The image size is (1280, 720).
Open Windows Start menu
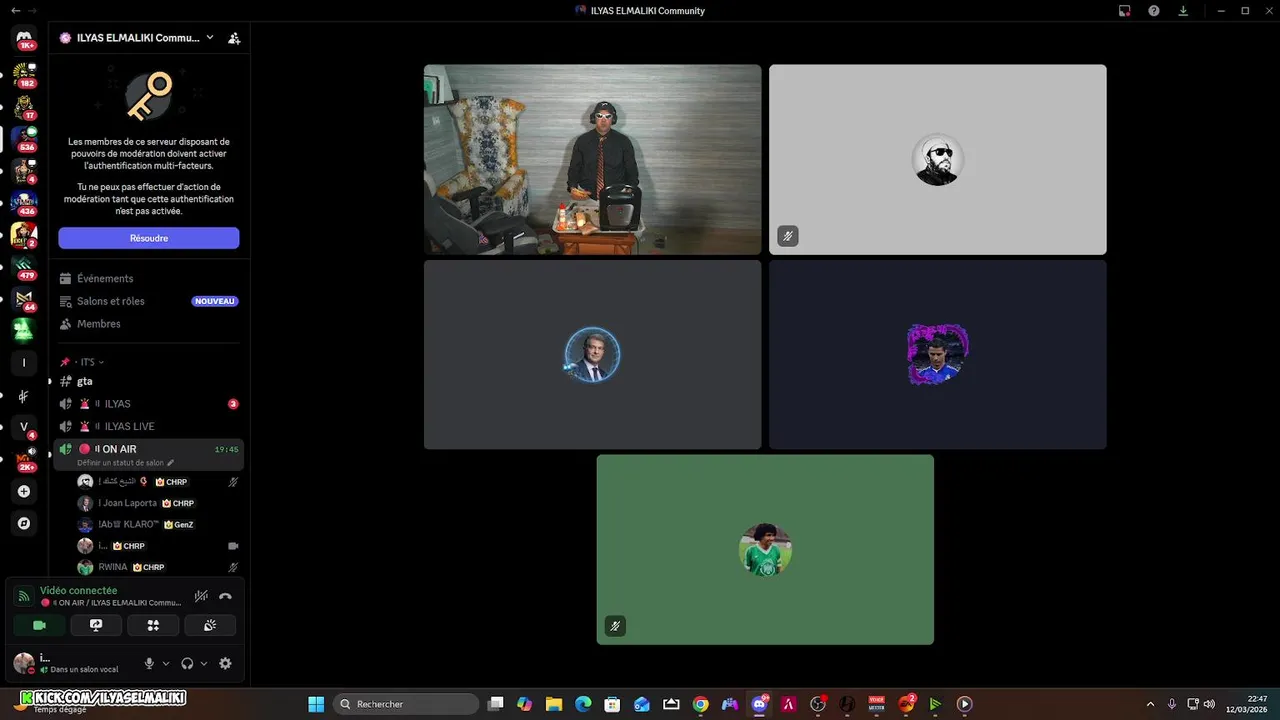[x=316, y=704]
